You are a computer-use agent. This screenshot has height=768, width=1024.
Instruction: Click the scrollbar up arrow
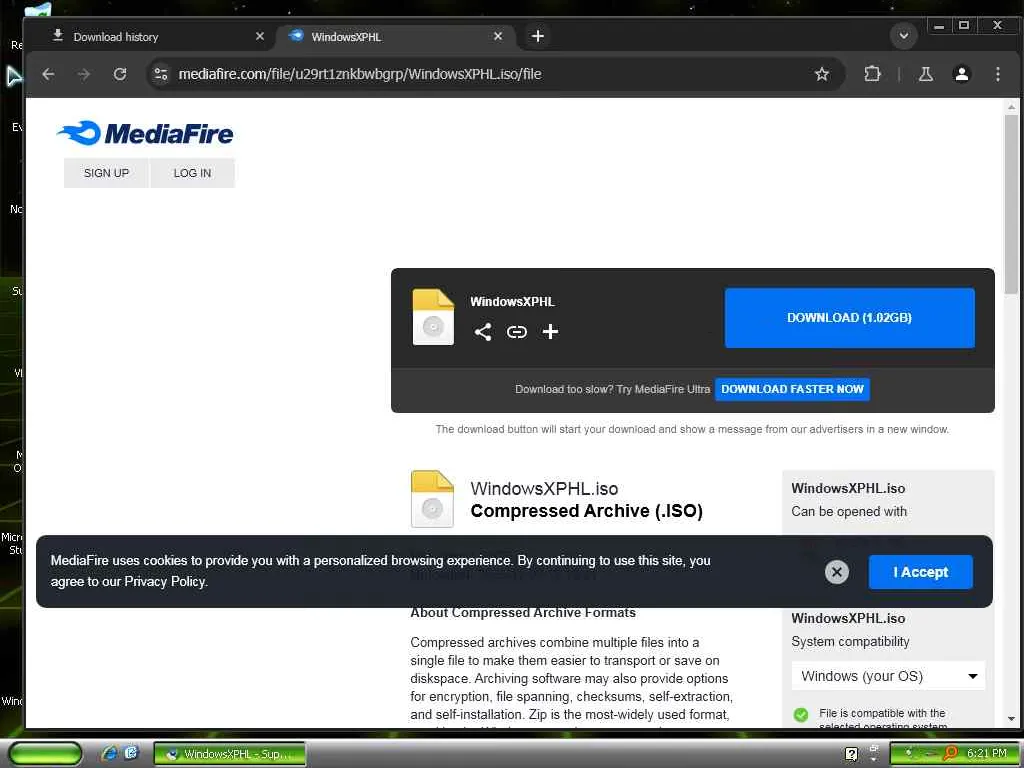1011,106
